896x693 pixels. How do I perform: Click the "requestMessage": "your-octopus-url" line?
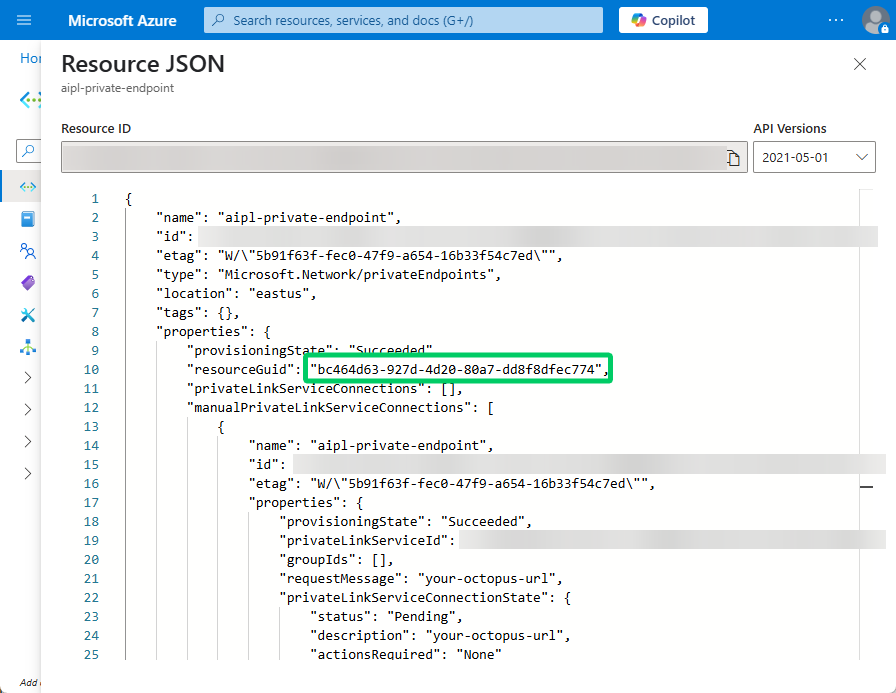click(421, 579)
